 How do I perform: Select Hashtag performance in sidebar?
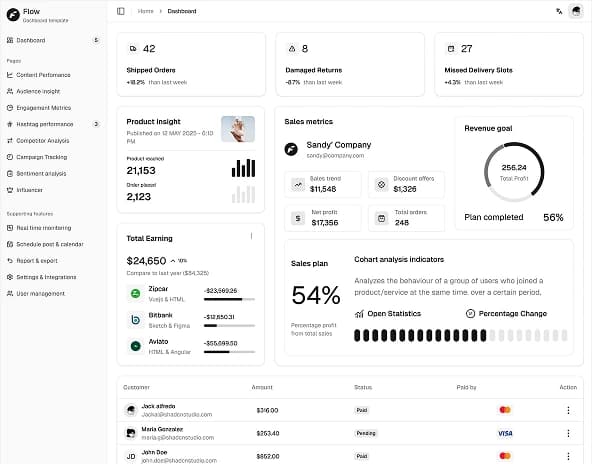coord(53,124)
